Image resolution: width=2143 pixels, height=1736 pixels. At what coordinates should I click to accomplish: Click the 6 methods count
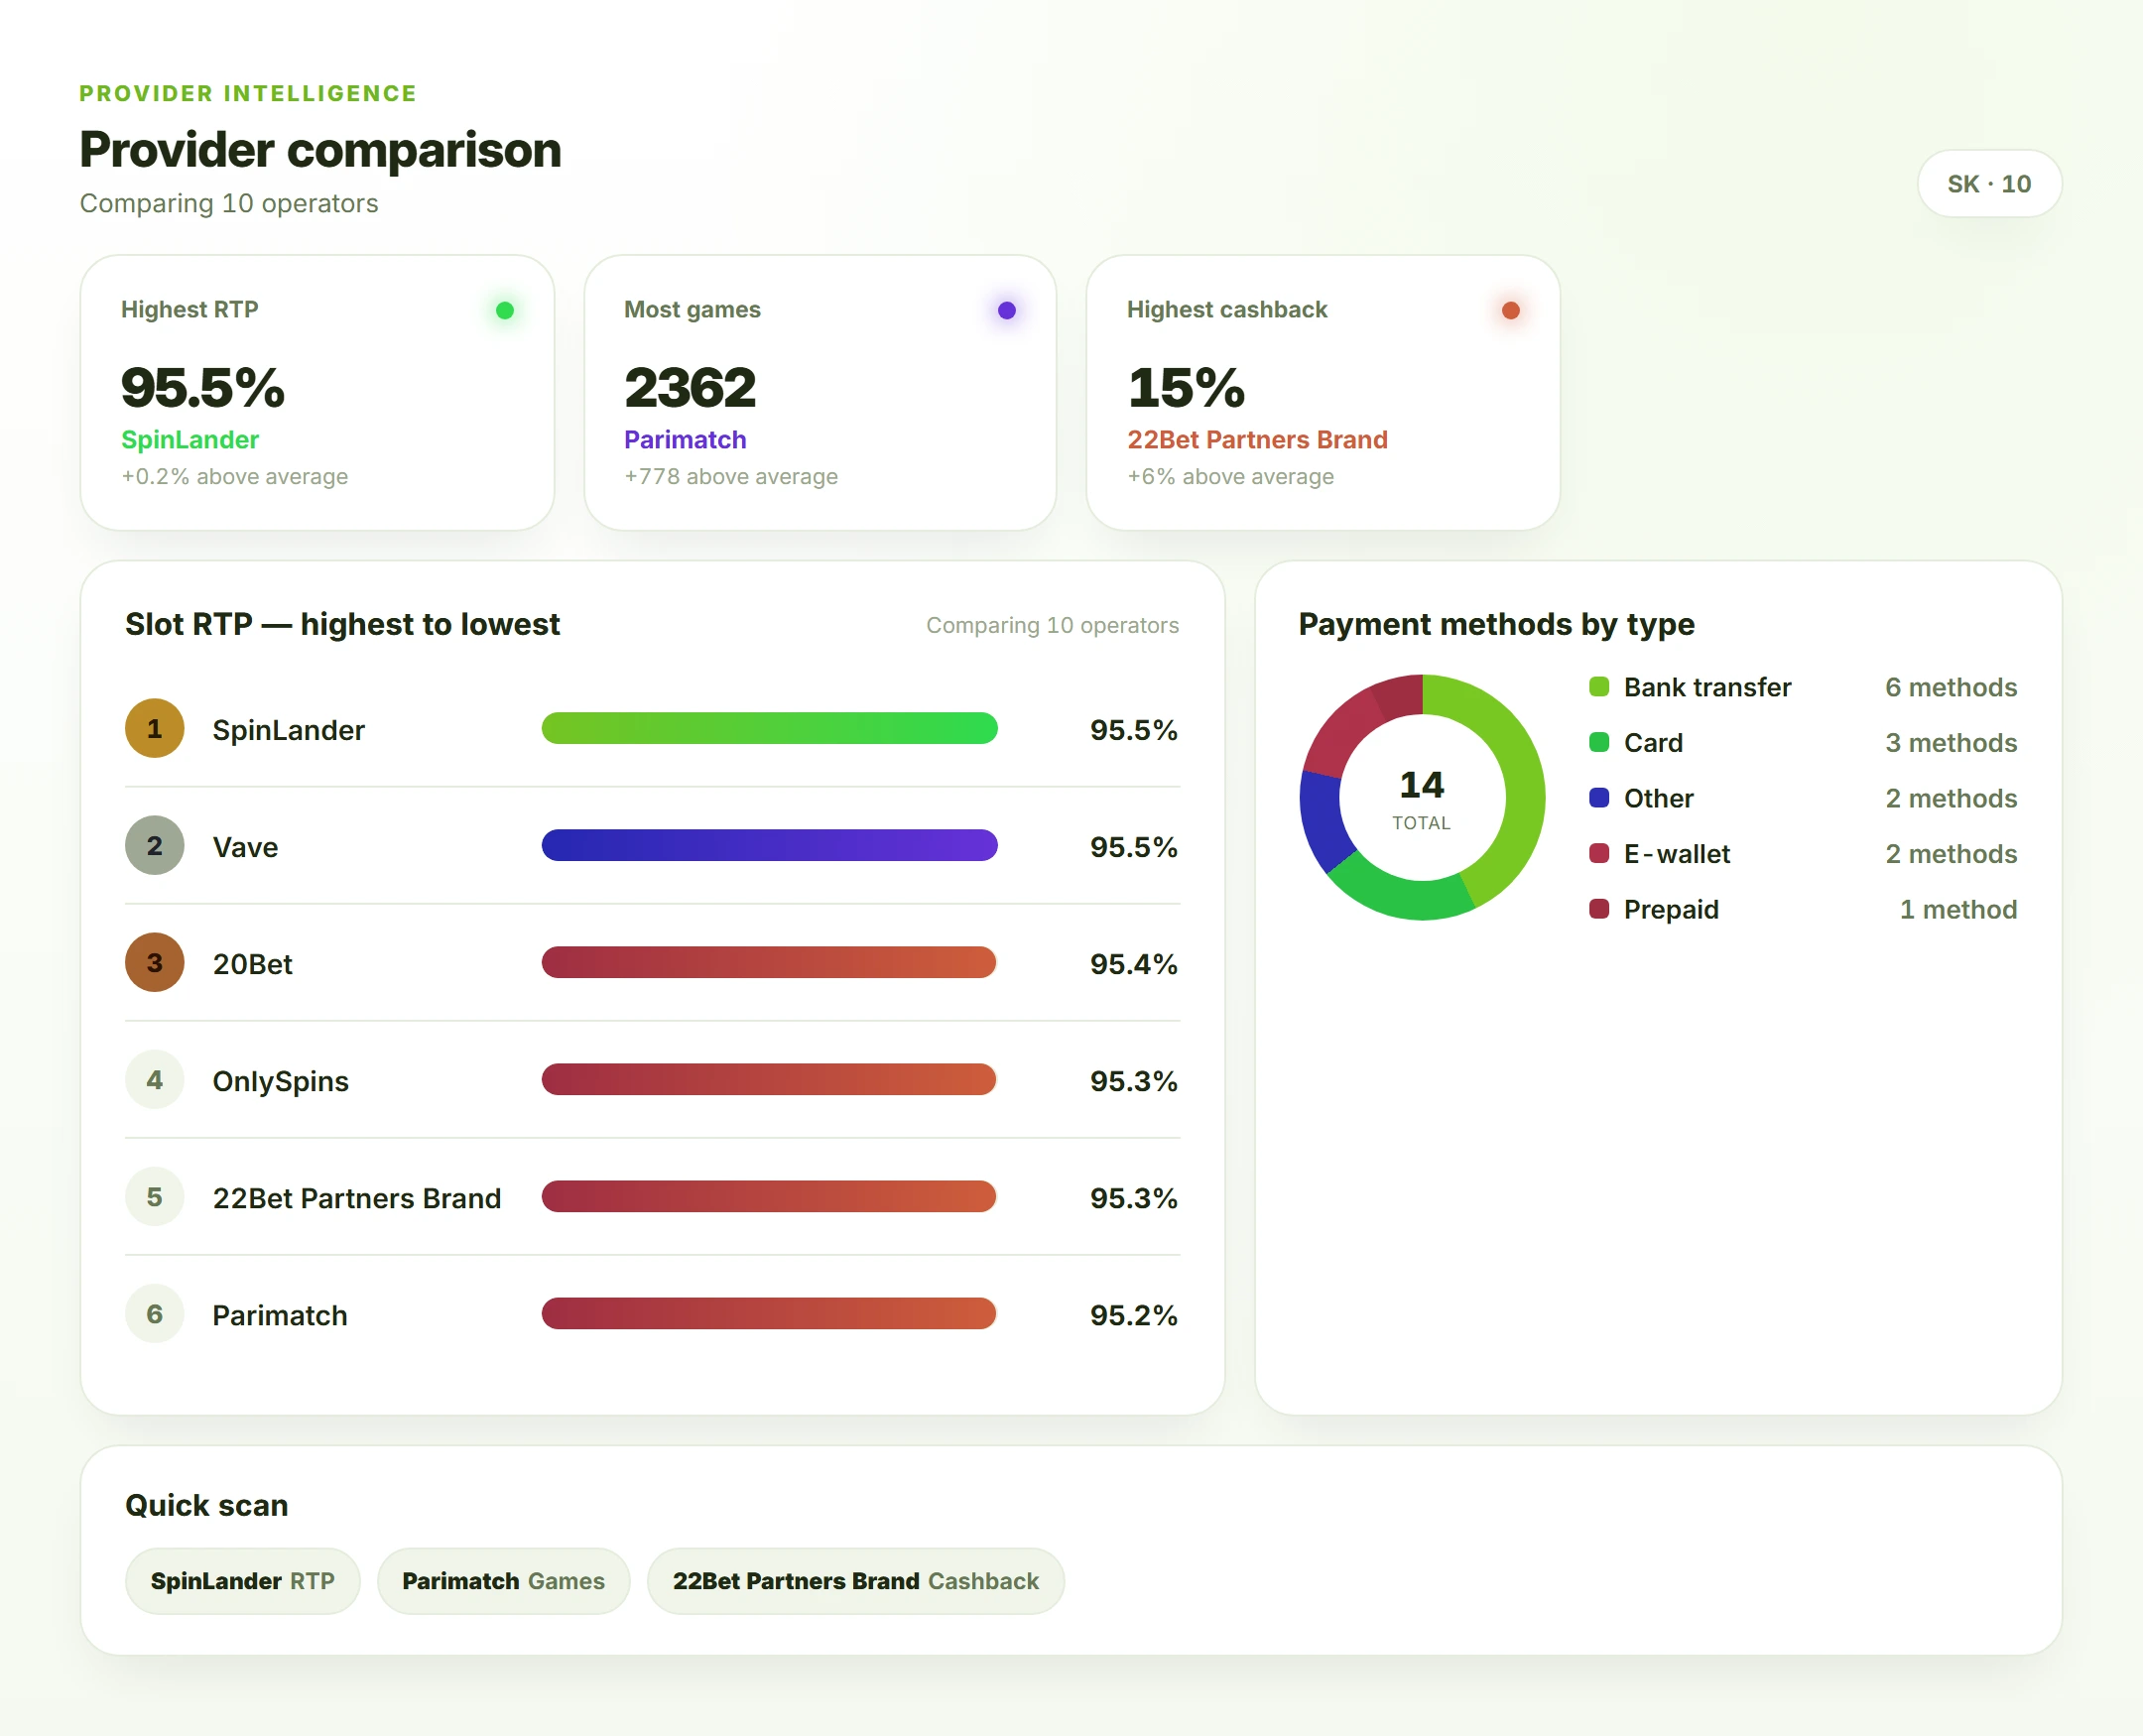(1951, 687)
